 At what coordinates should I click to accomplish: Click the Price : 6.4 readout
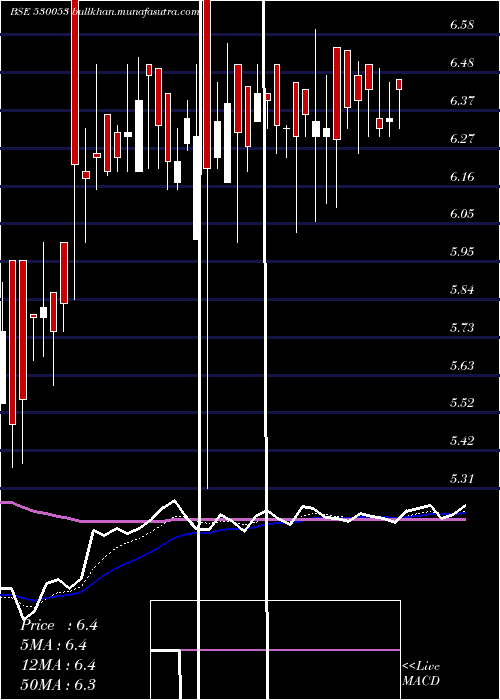[59, 625]
